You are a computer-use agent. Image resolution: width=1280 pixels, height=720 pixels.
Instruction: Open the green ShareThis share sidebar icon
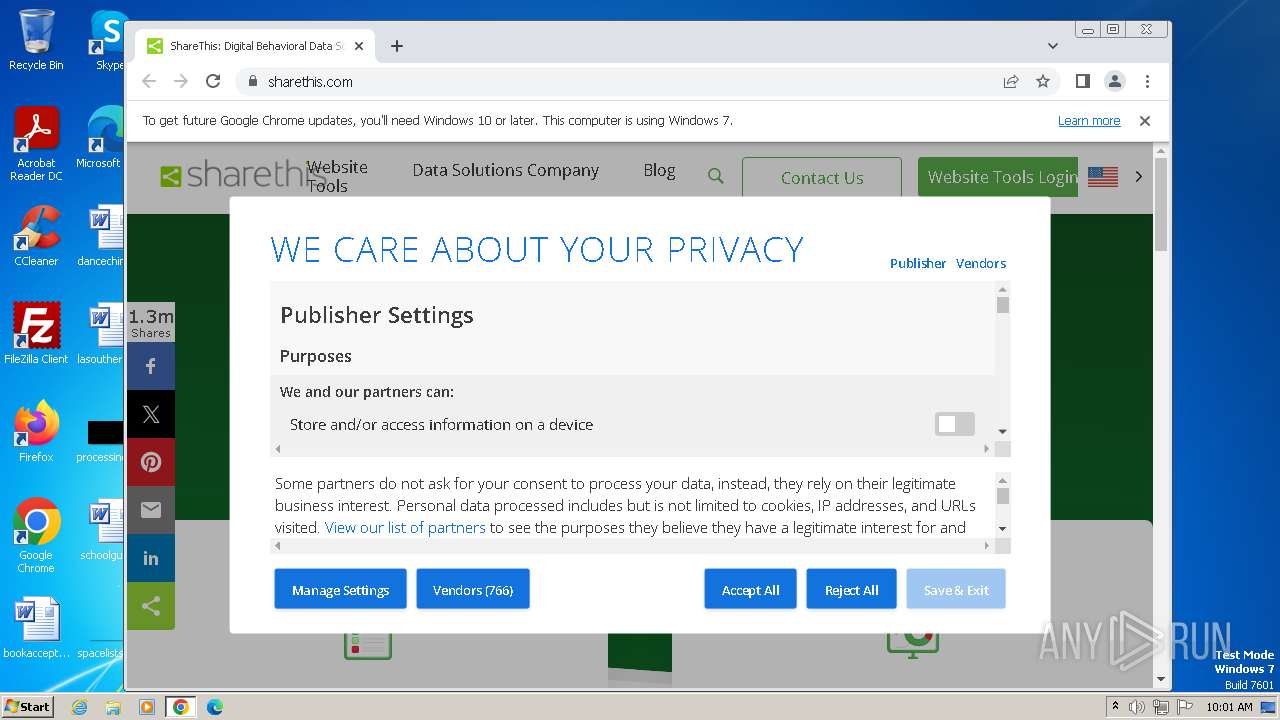[x=151, y=606]
